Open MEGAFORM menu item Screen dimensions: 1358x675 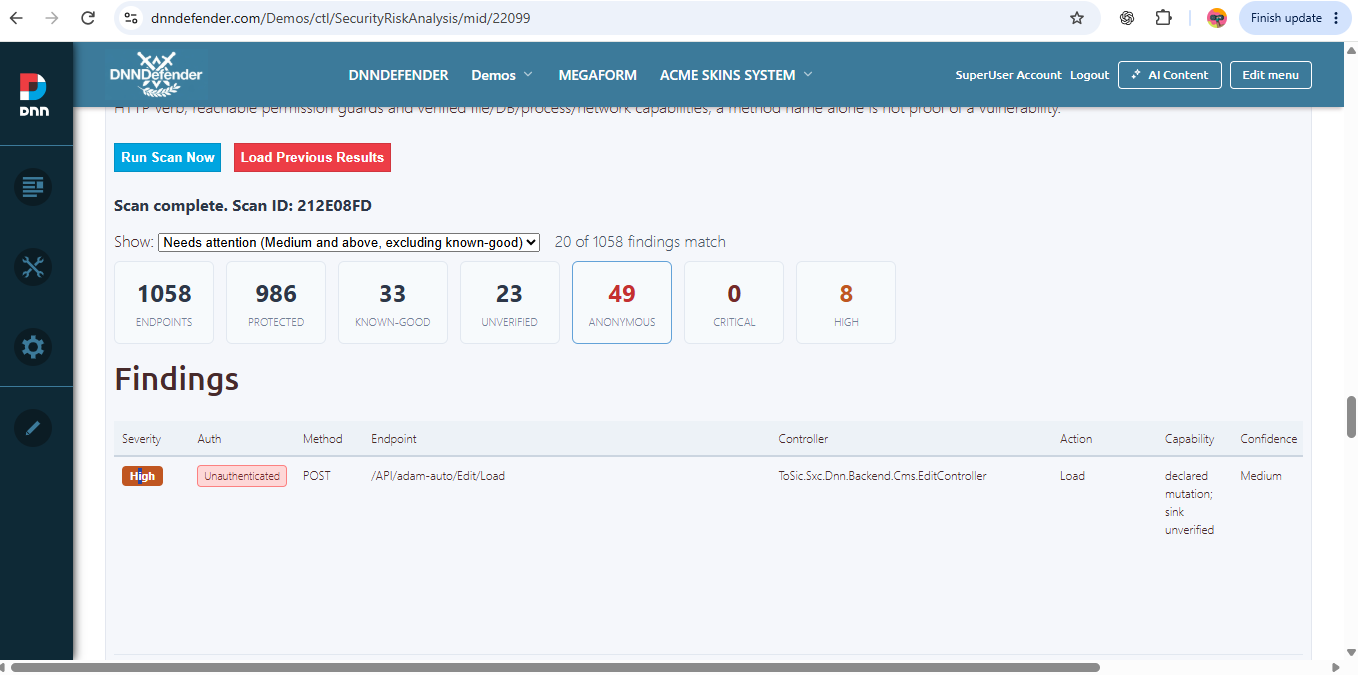coord(597,75)
